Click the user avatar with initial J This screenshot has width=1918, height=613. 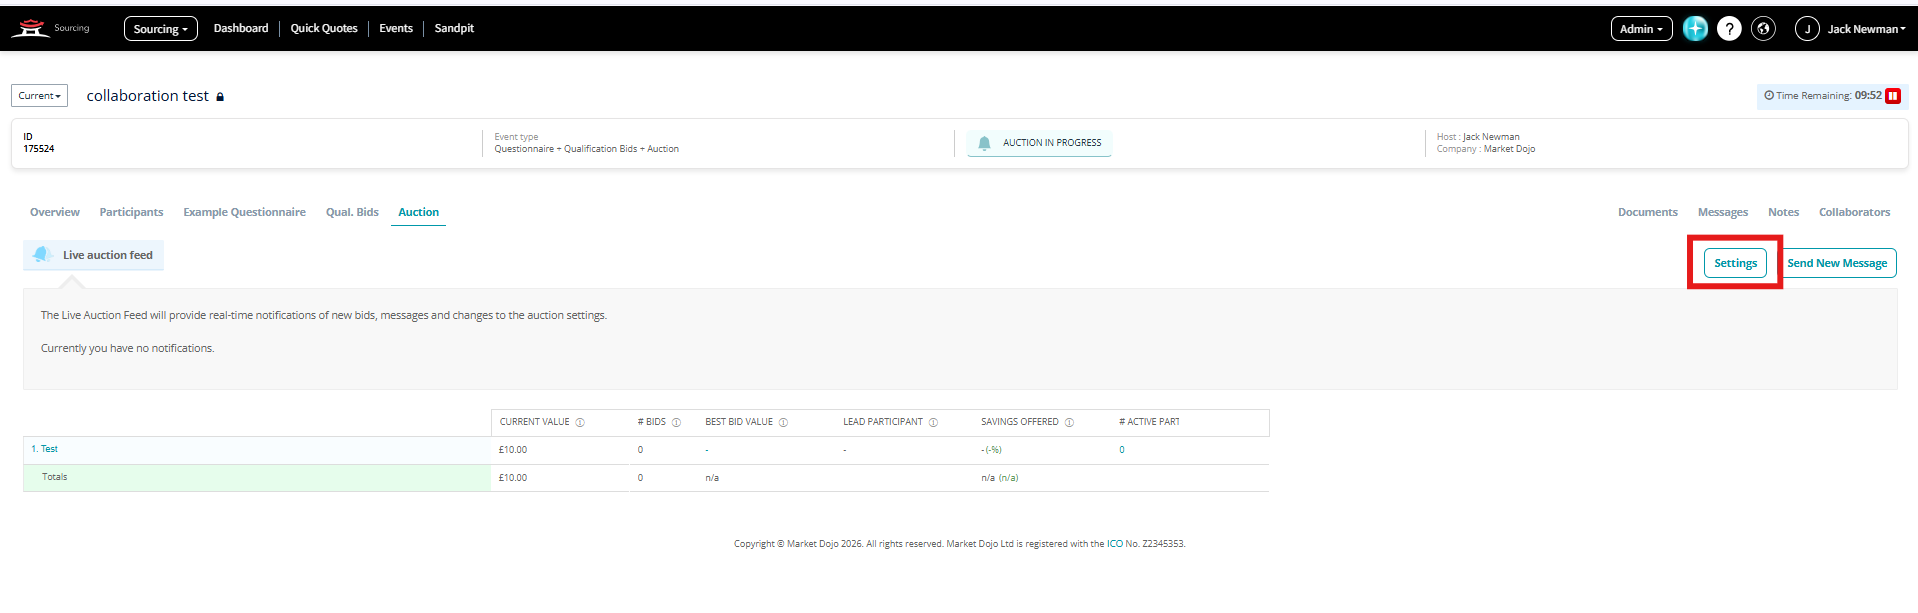click(x=1807, y=29)
